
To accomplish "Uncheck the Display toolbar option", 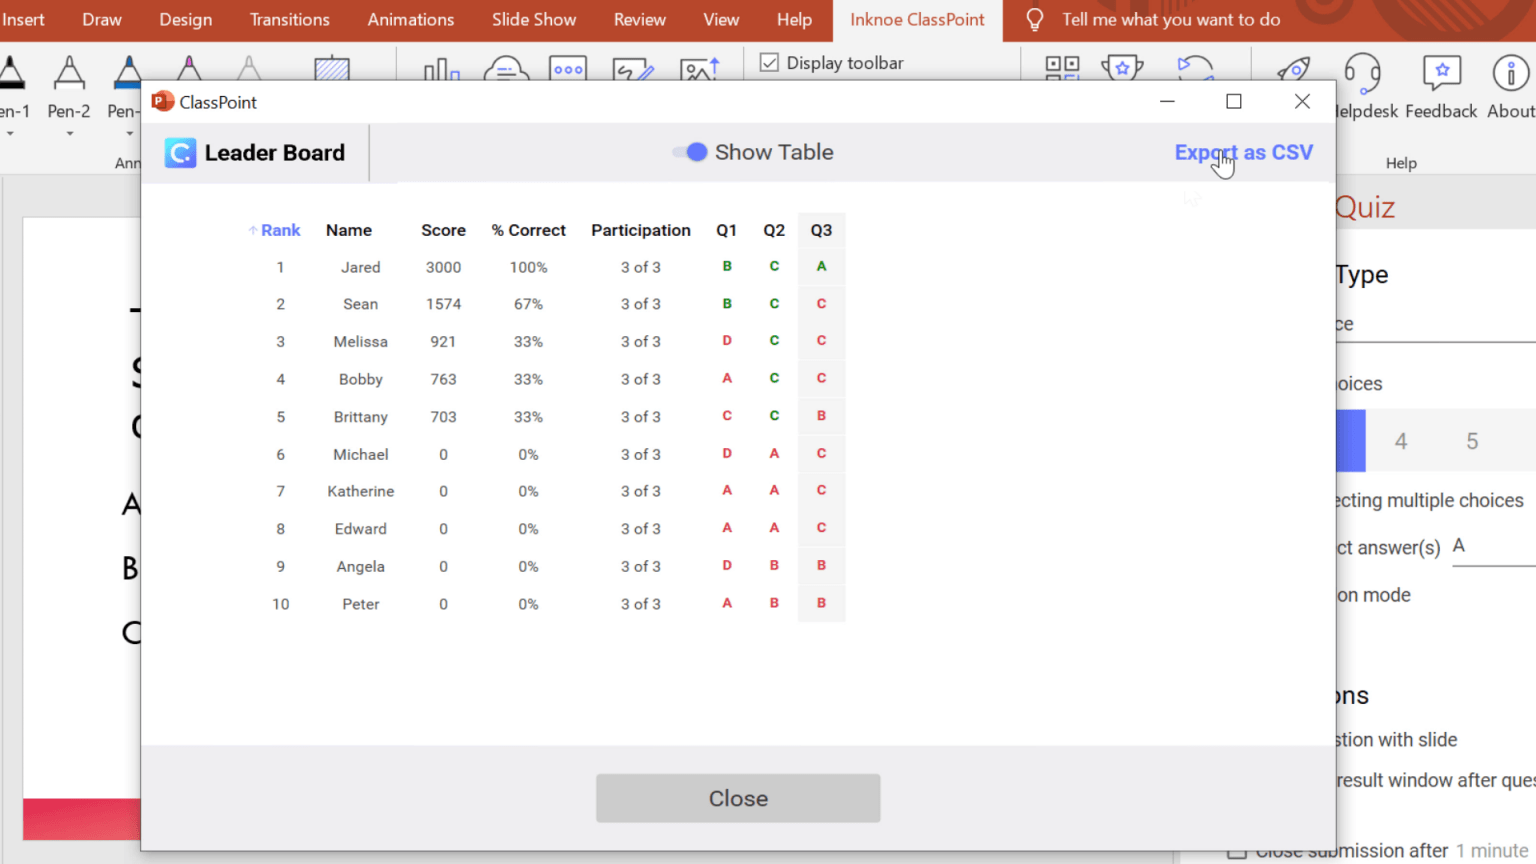I will pyautogui.click(x=770, y=62).
